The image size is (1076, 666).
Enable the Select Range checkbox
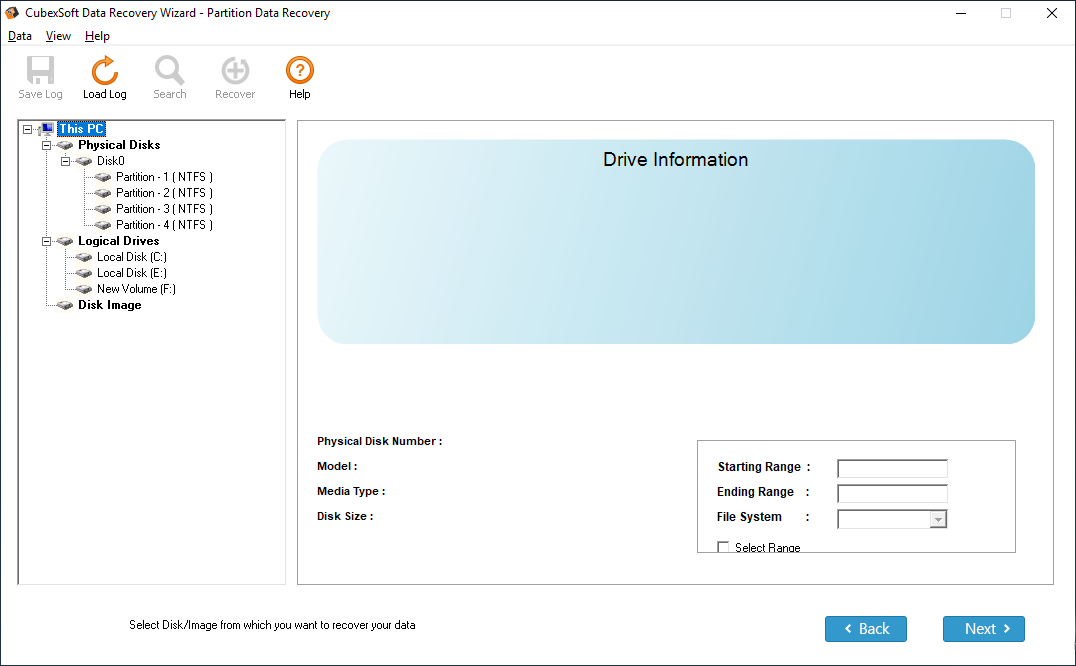tap(724, 547)
